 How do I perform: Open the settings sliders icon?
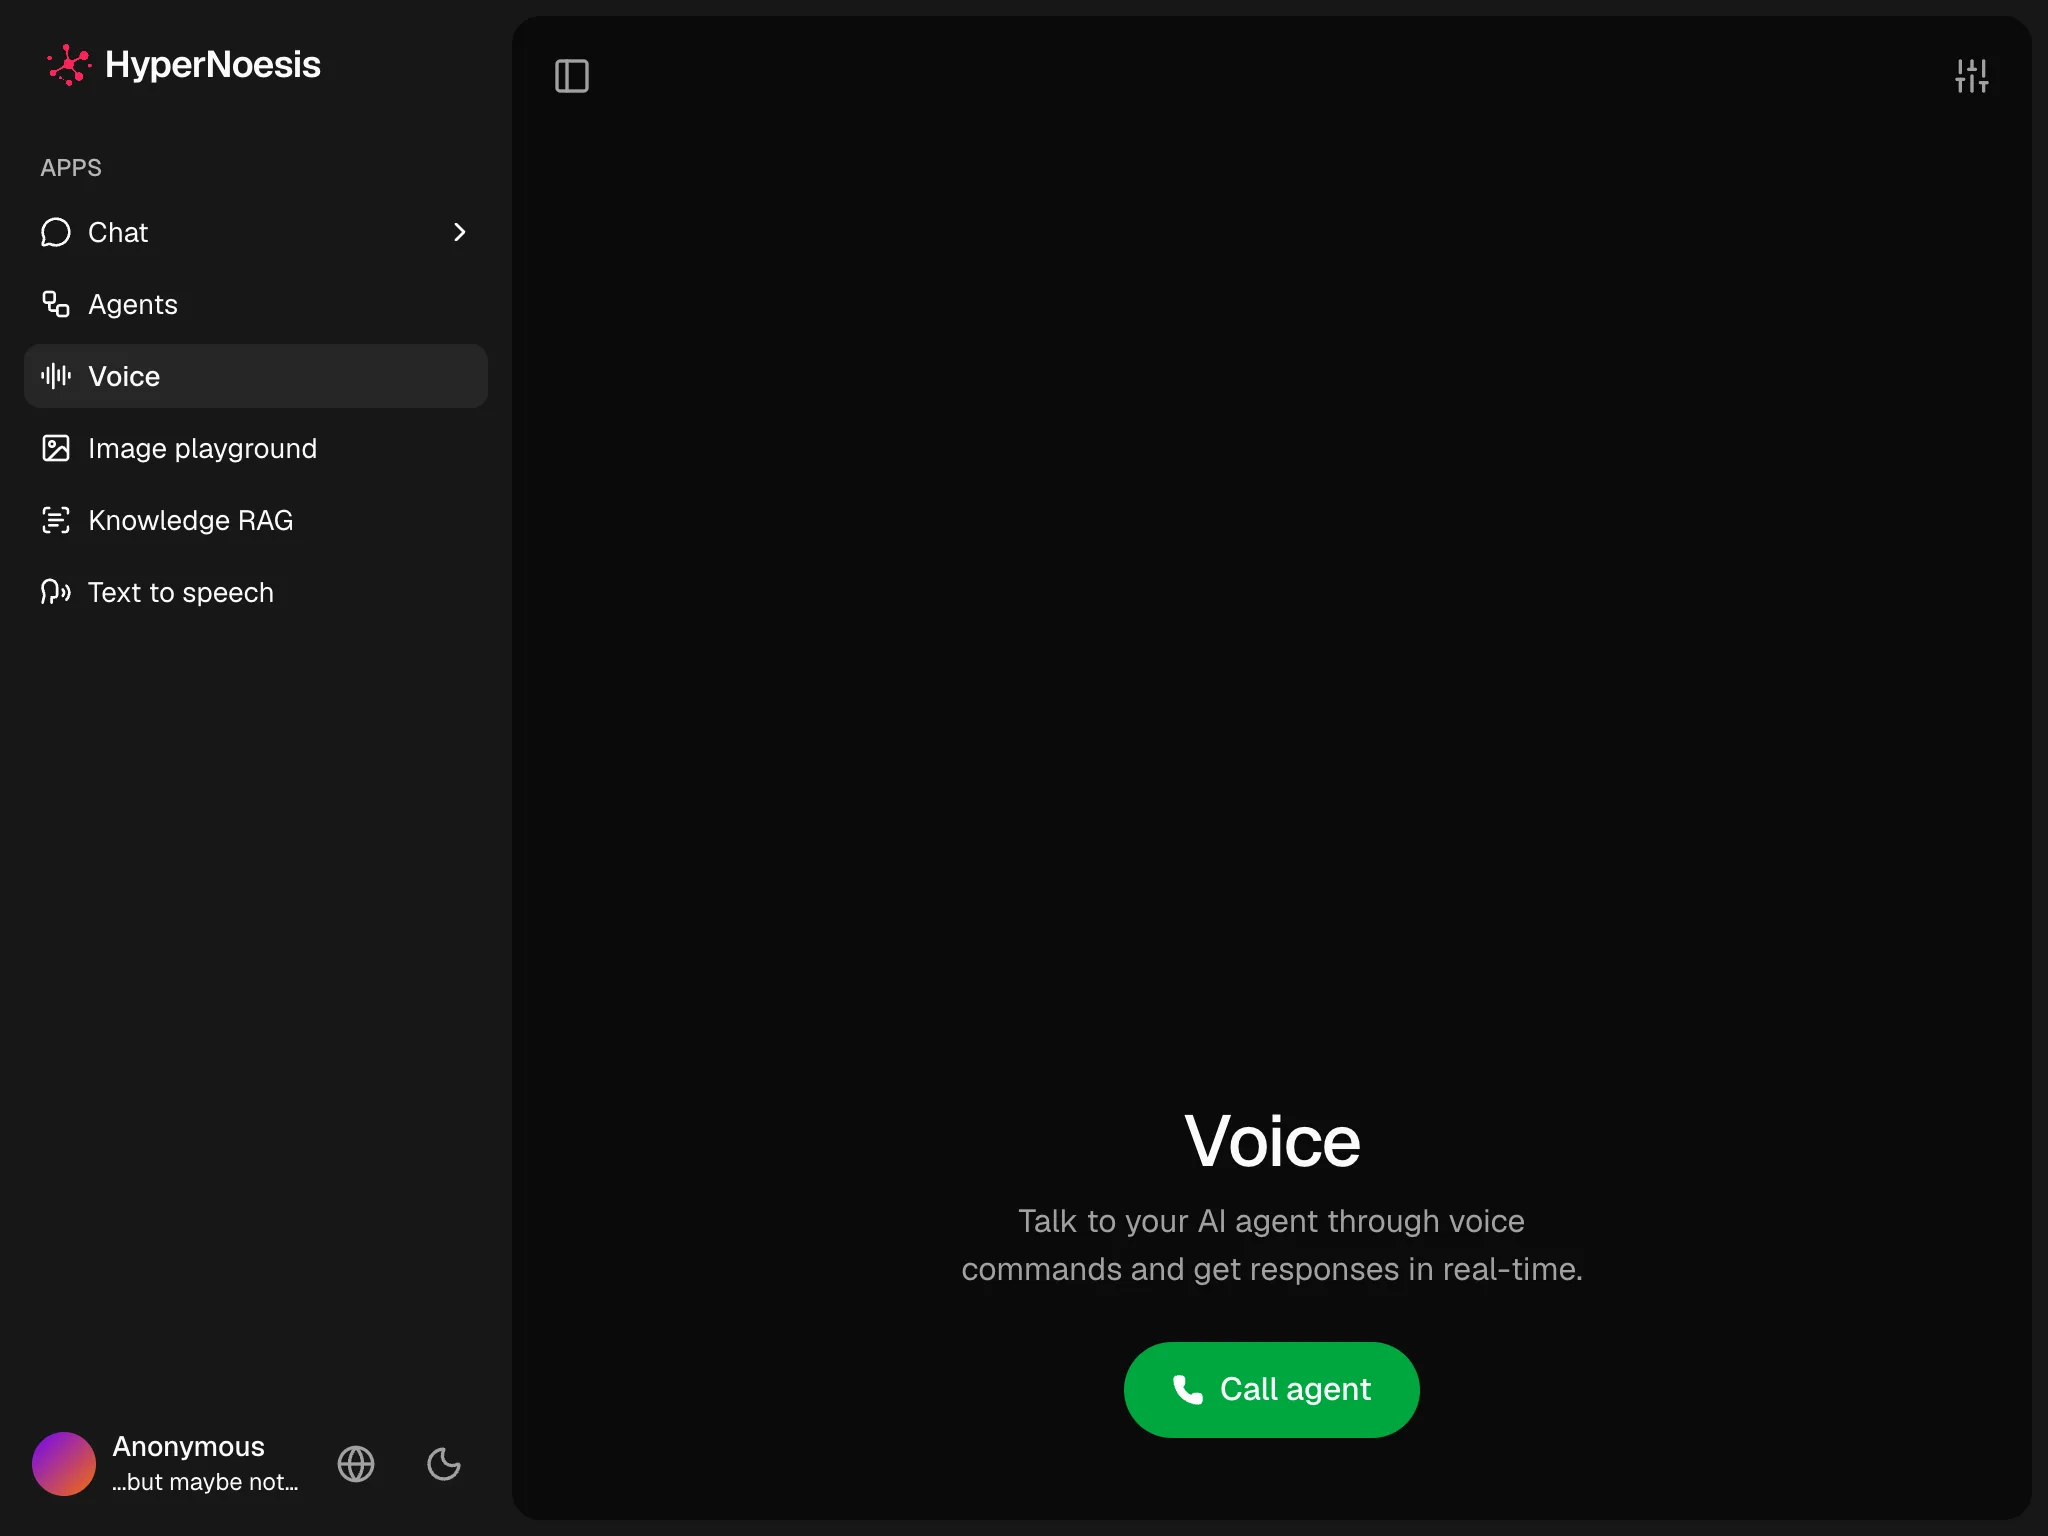click(x=1971, y=76)
